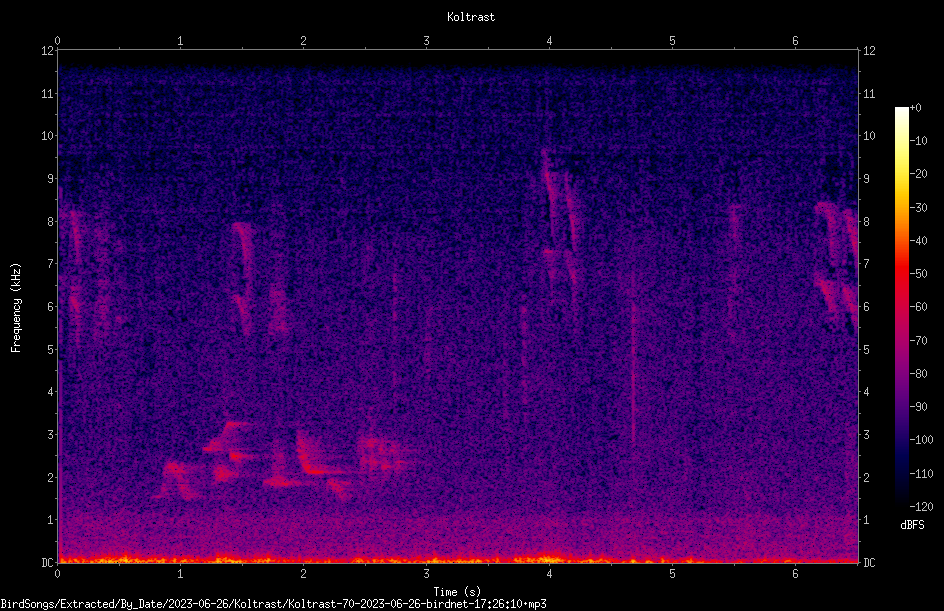Click the '+0' label on dBFS scale
The image size is (944, 611).
pos(916,108)
